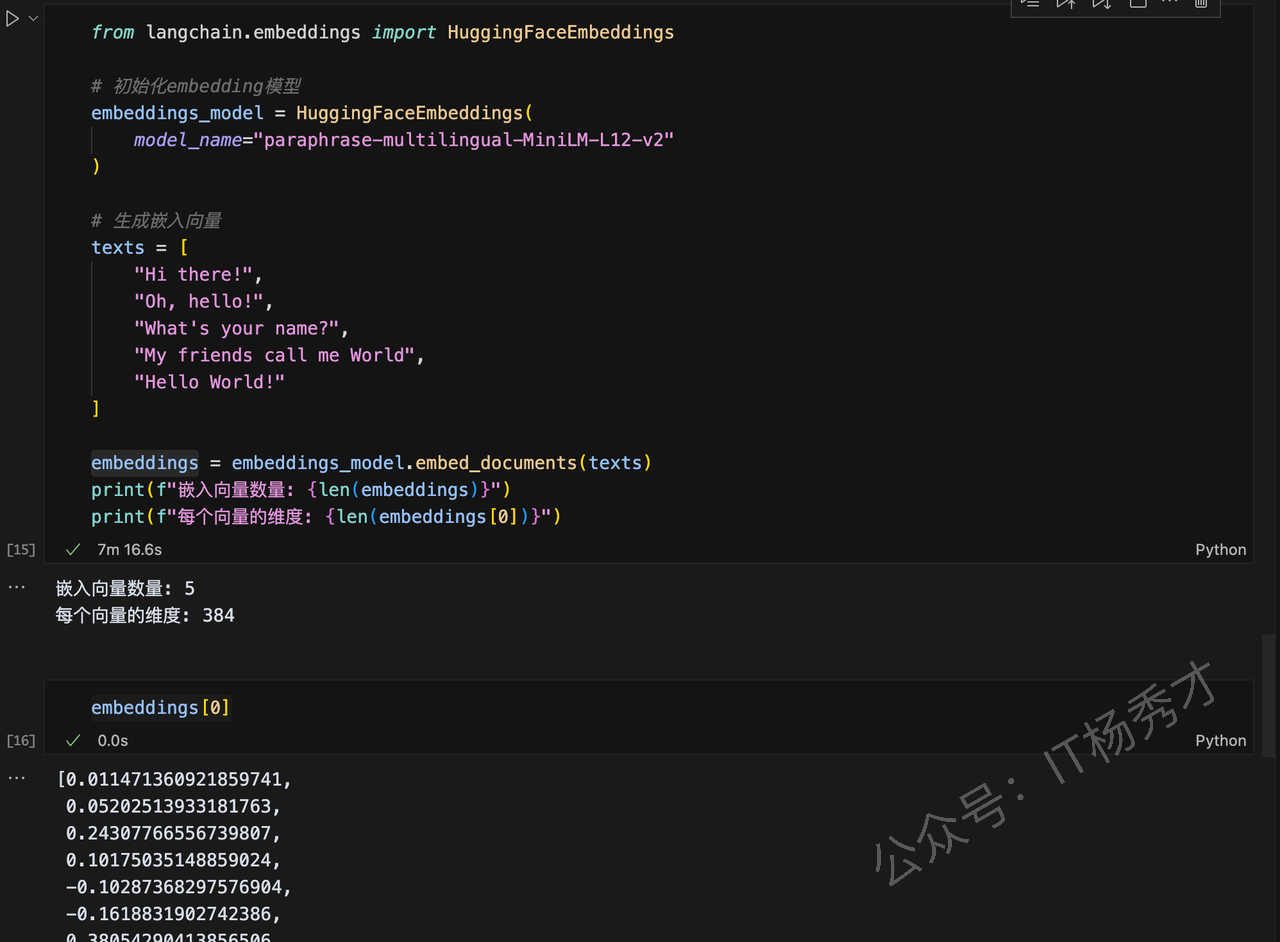The width and height of the screenshot is (1280, 942).
Task: Click the embeddings_model = HuggingFaceEmbeddings( line
Action: 312,113
